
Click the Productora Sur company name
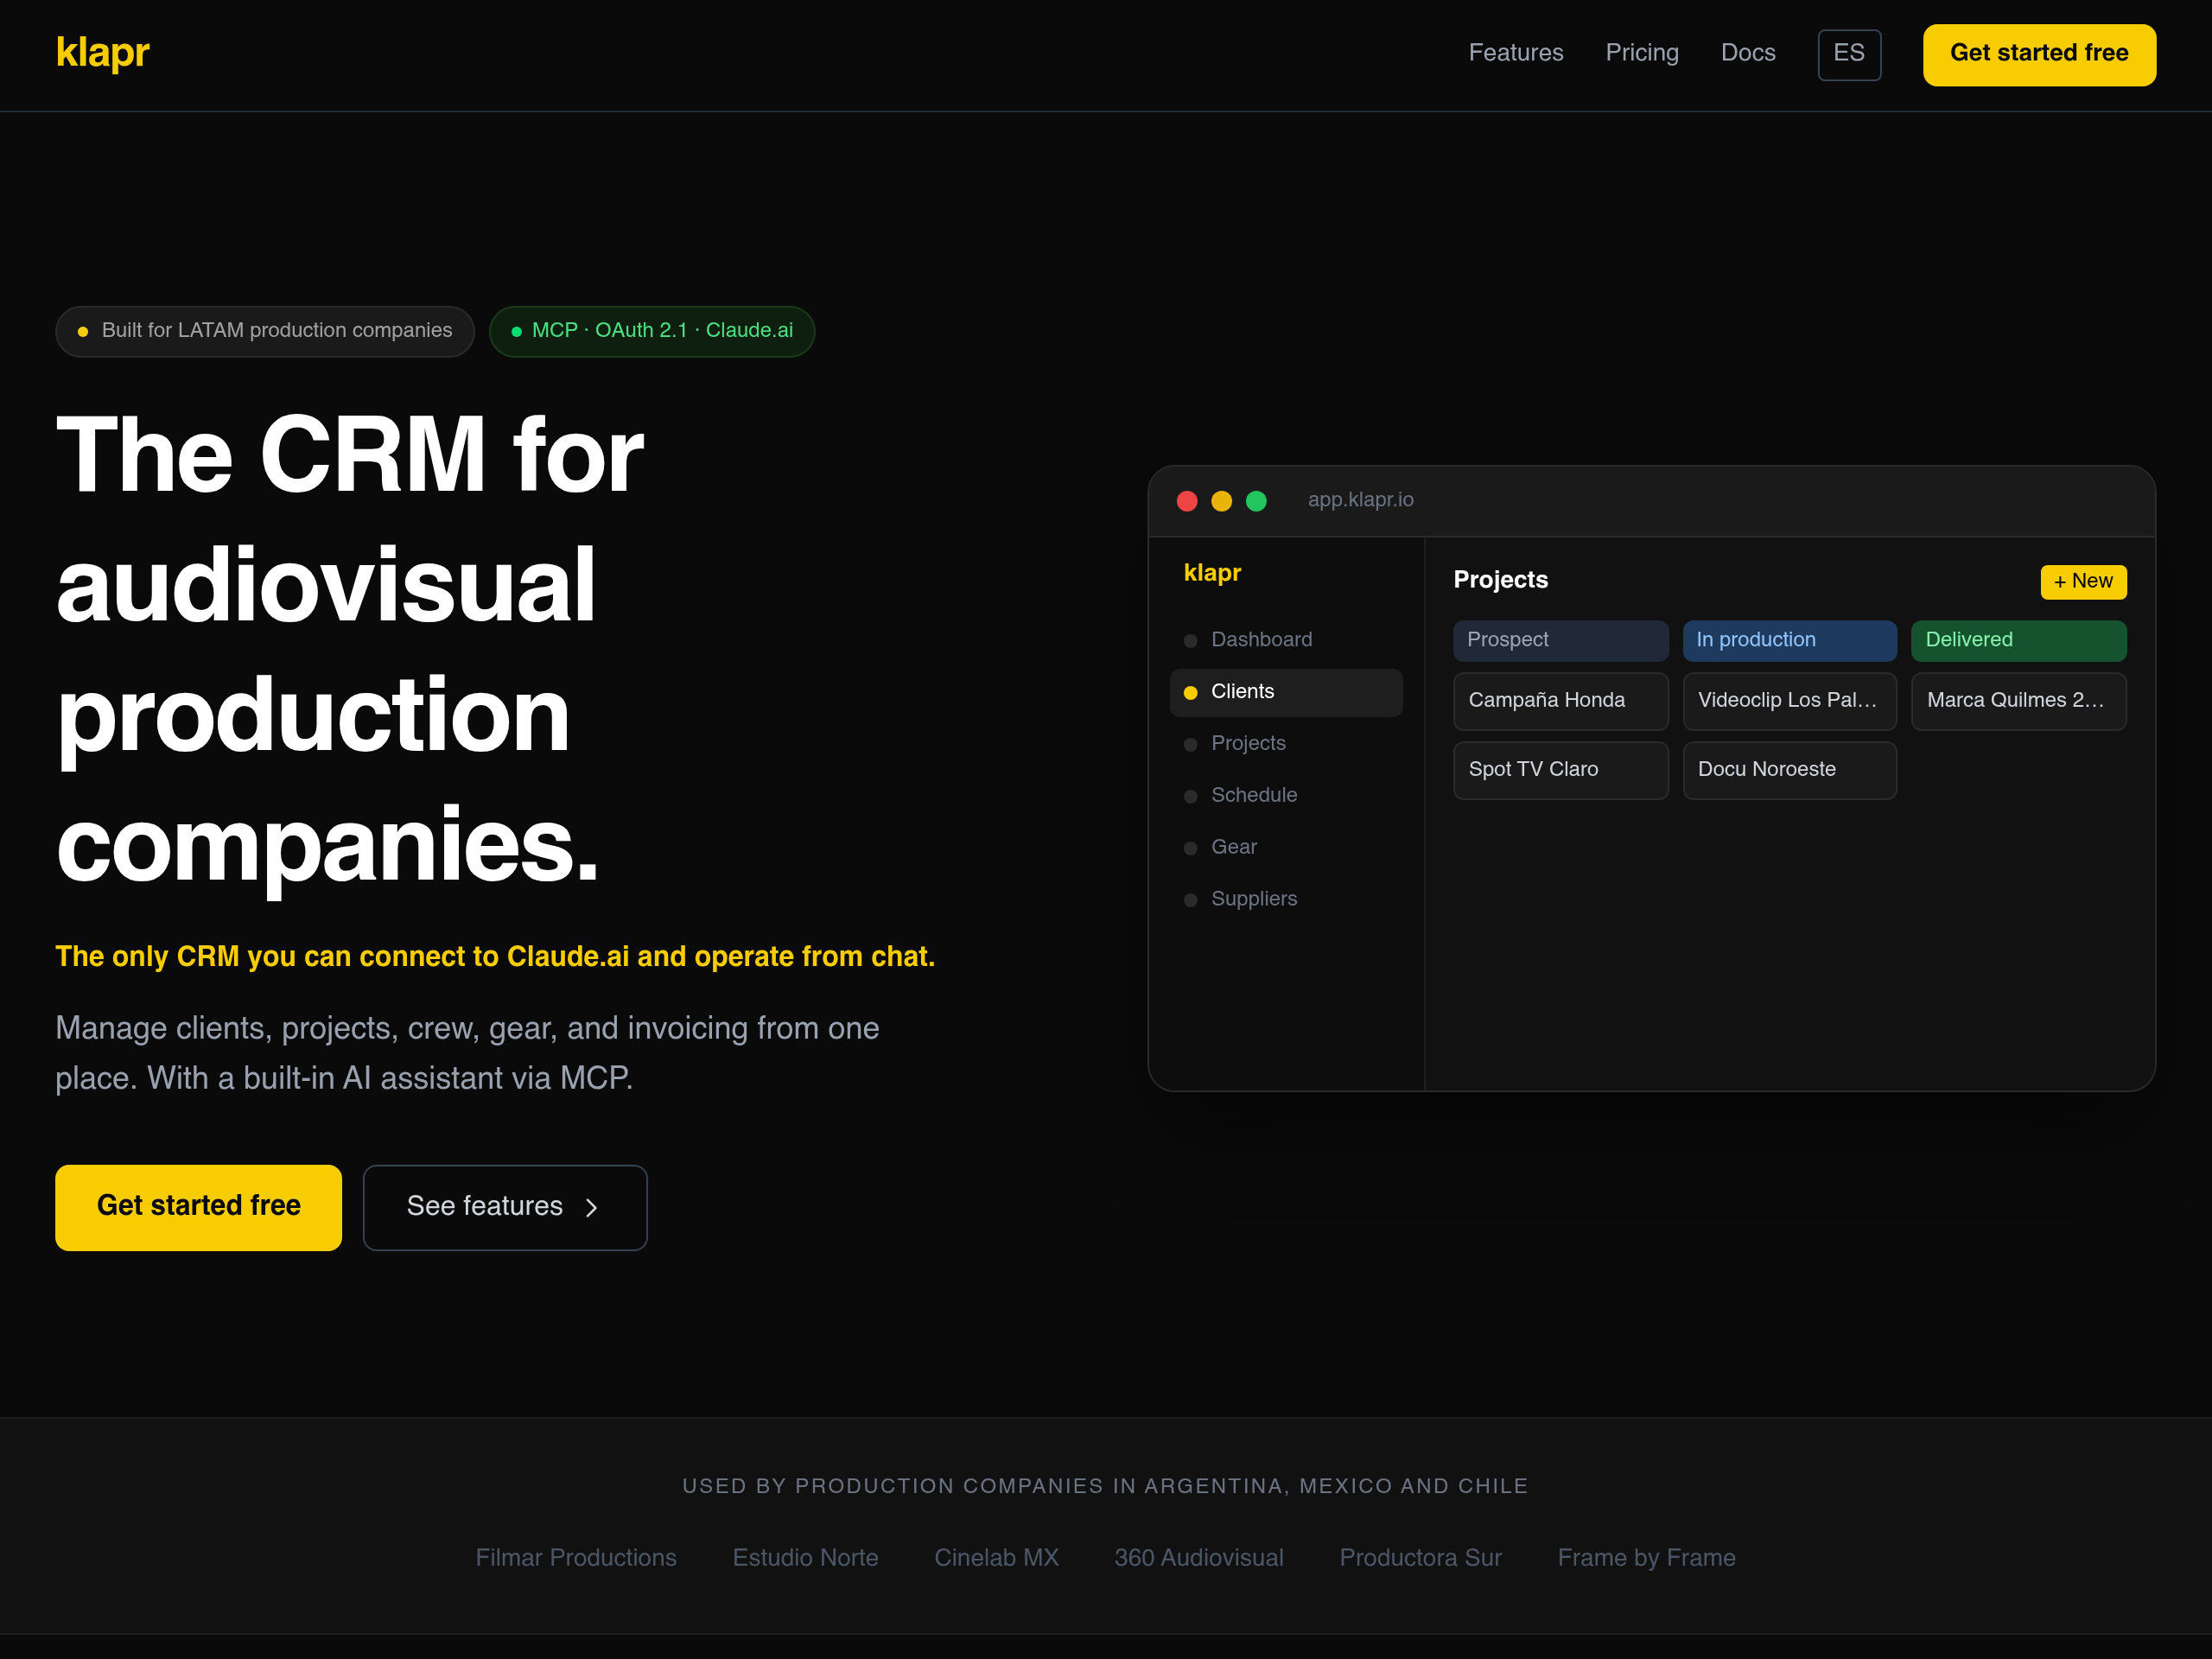click(1420, 1558)
